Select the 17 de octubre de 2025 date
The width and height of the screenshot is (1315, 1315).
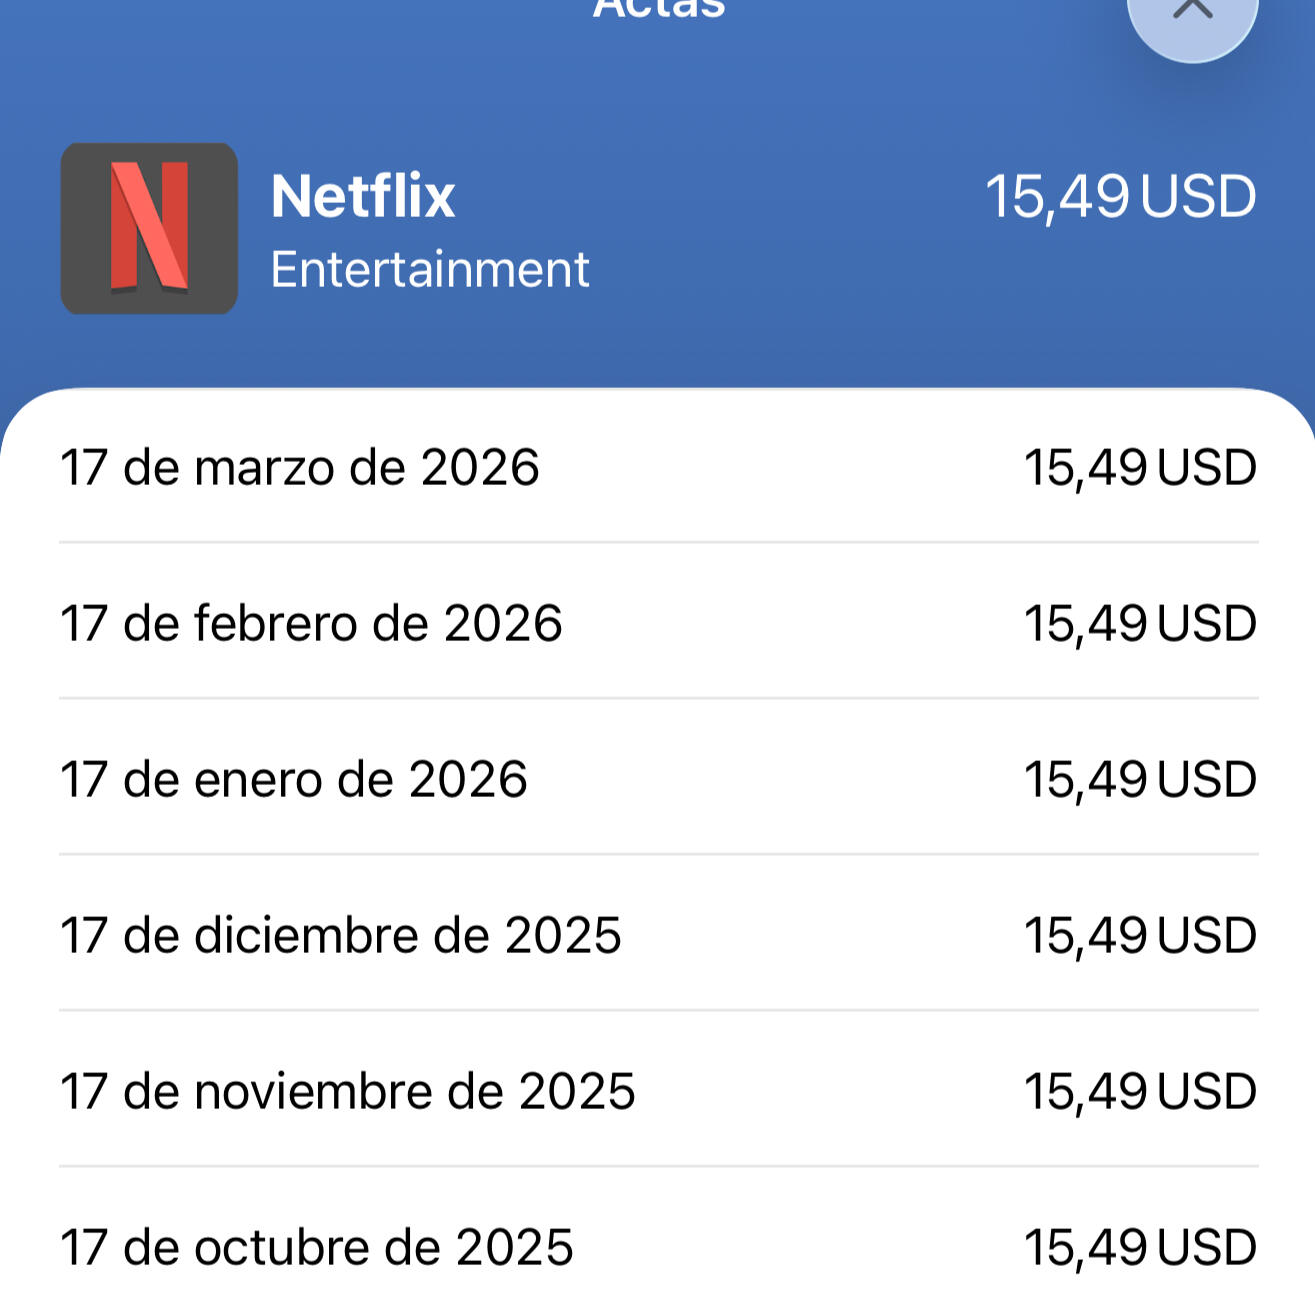tap(316, 1247)
